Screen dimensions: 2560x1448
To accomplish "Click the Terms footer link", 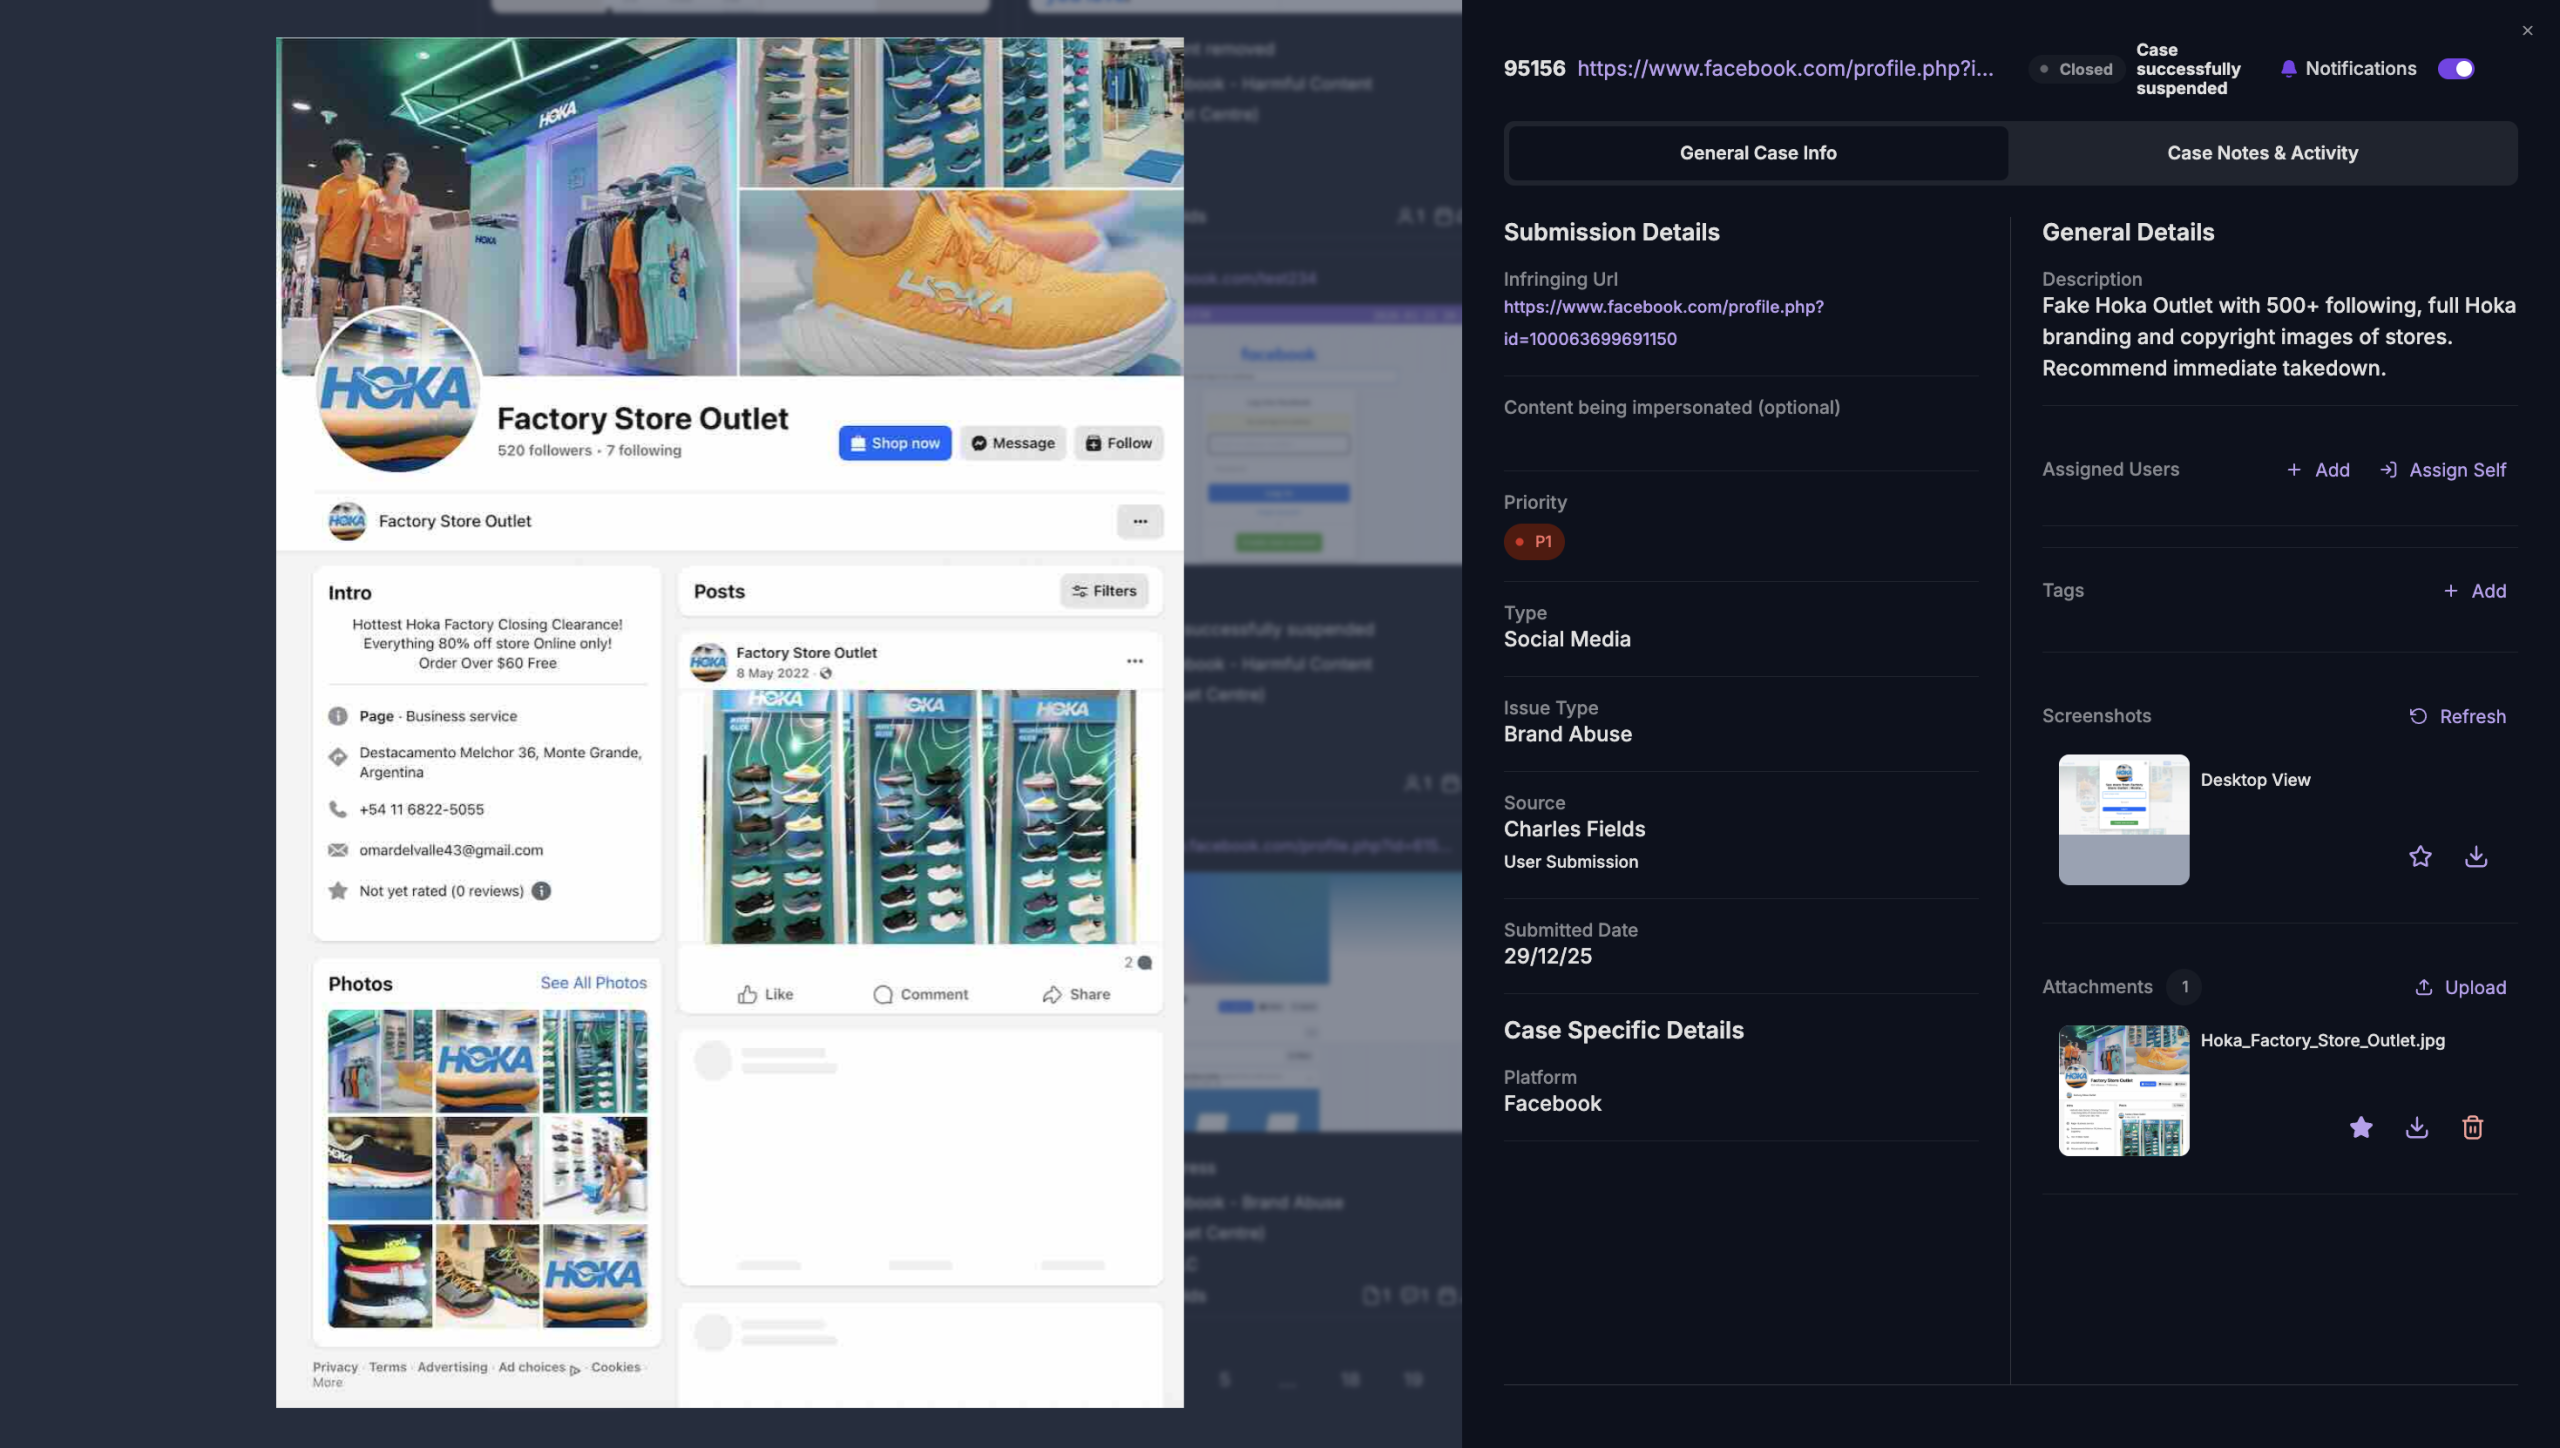I will tap(387, 1367).
